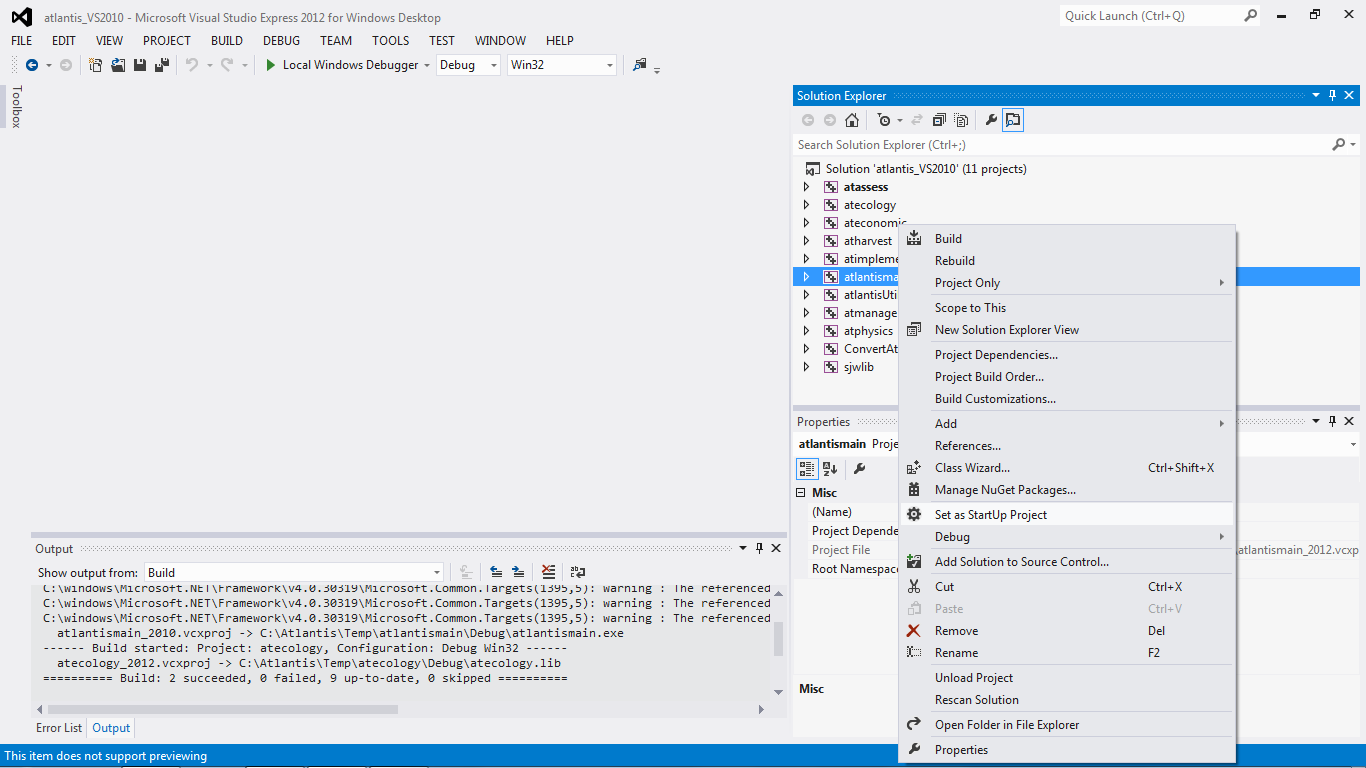Open the BUILD menu in menu bar
1366x768 pixels.
pos(226,41)
